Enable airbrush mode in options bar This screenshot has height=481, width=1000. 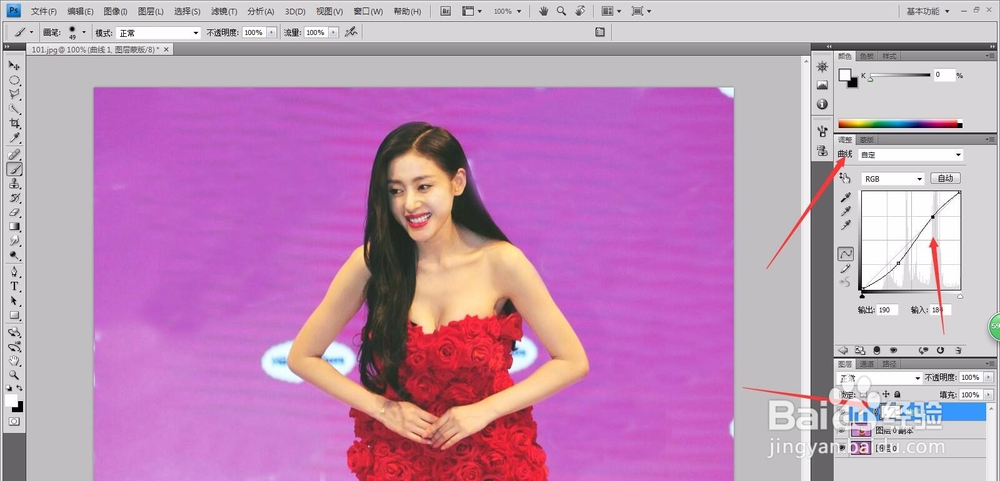[351, 32]
